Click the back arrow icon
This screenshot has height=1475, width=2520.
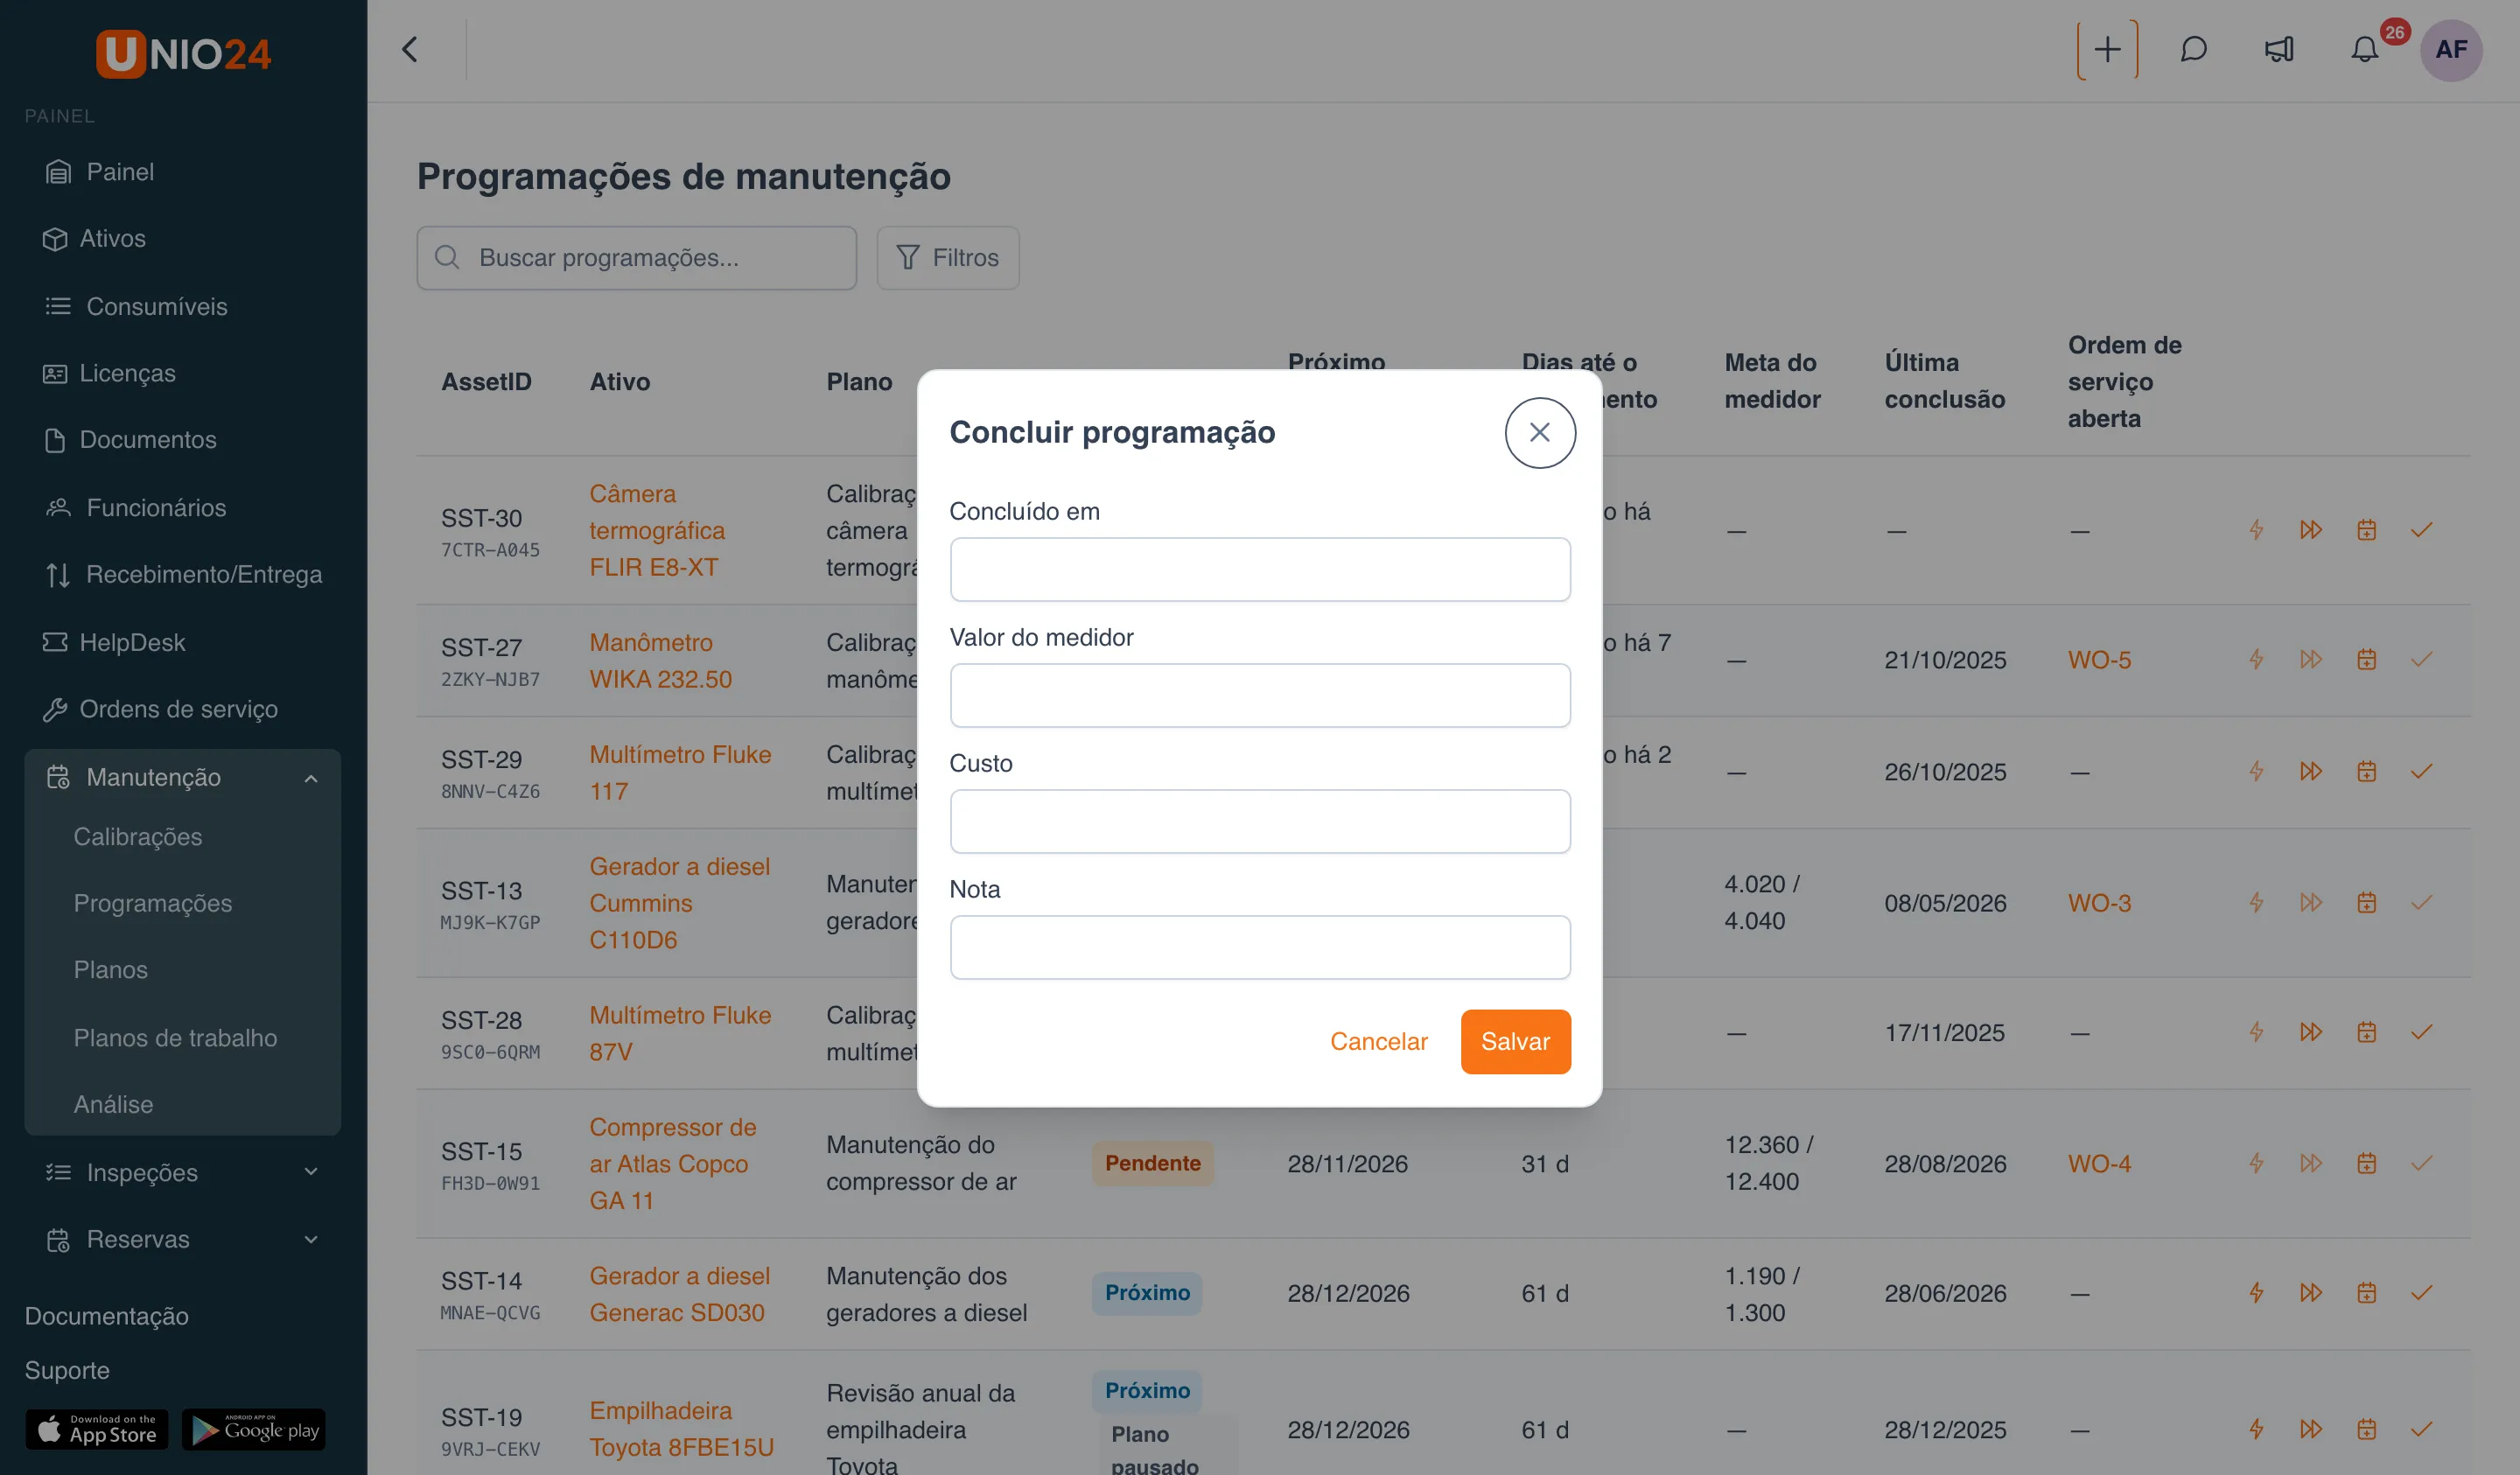(x=410, y=49)
